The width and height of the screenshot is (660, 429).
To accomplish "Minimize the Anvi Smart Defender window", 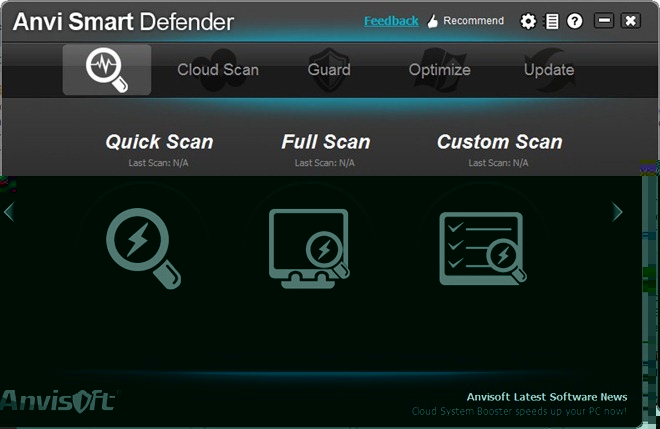I will pos(604,20).
